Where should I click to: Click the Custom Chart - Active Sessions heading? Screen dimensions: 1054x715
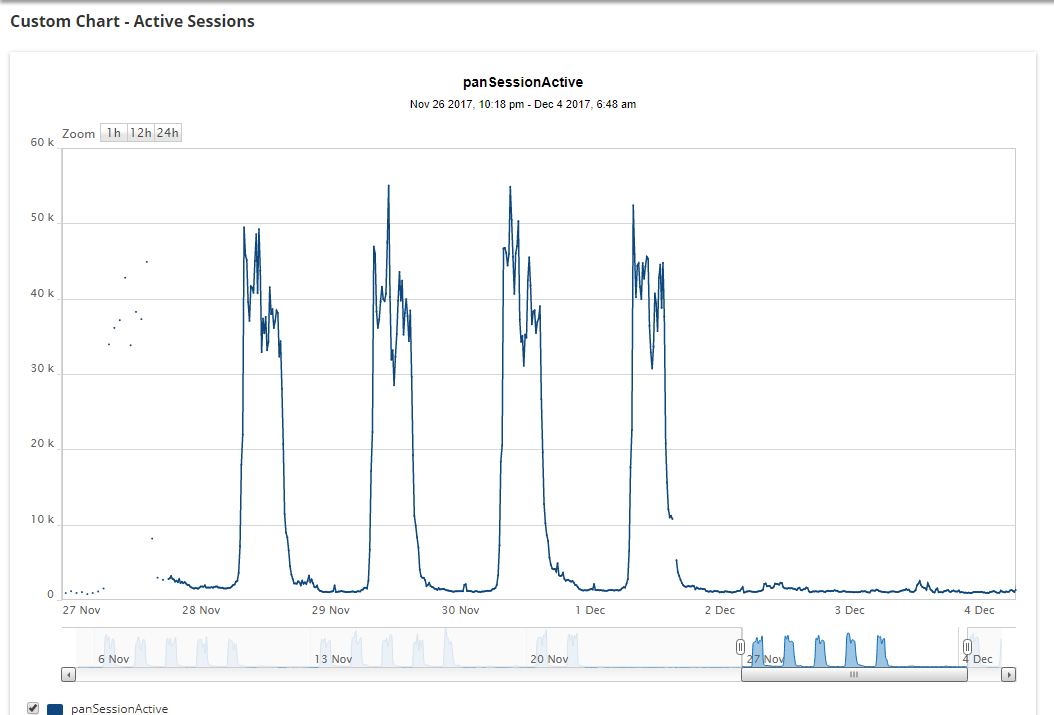point(132,22)
